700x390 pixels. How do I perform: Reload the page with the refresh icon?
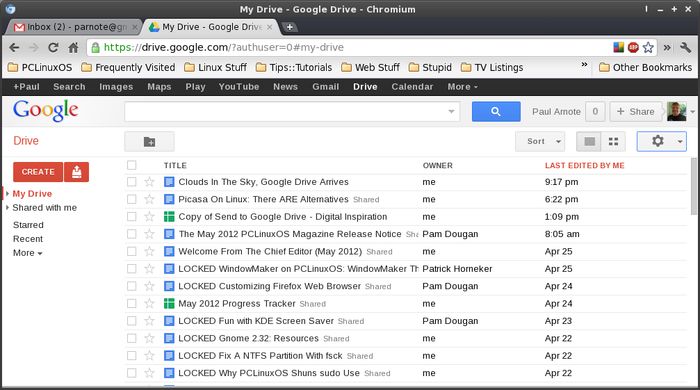point(53,47)
